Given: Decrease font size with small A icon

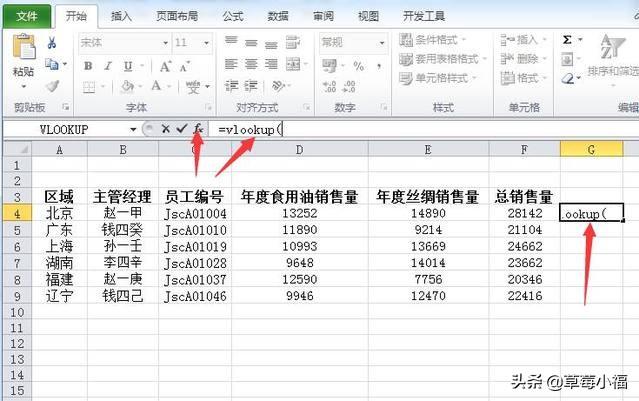Looking at the screenshot, I should pyautogui.click(x=185, y=67).
